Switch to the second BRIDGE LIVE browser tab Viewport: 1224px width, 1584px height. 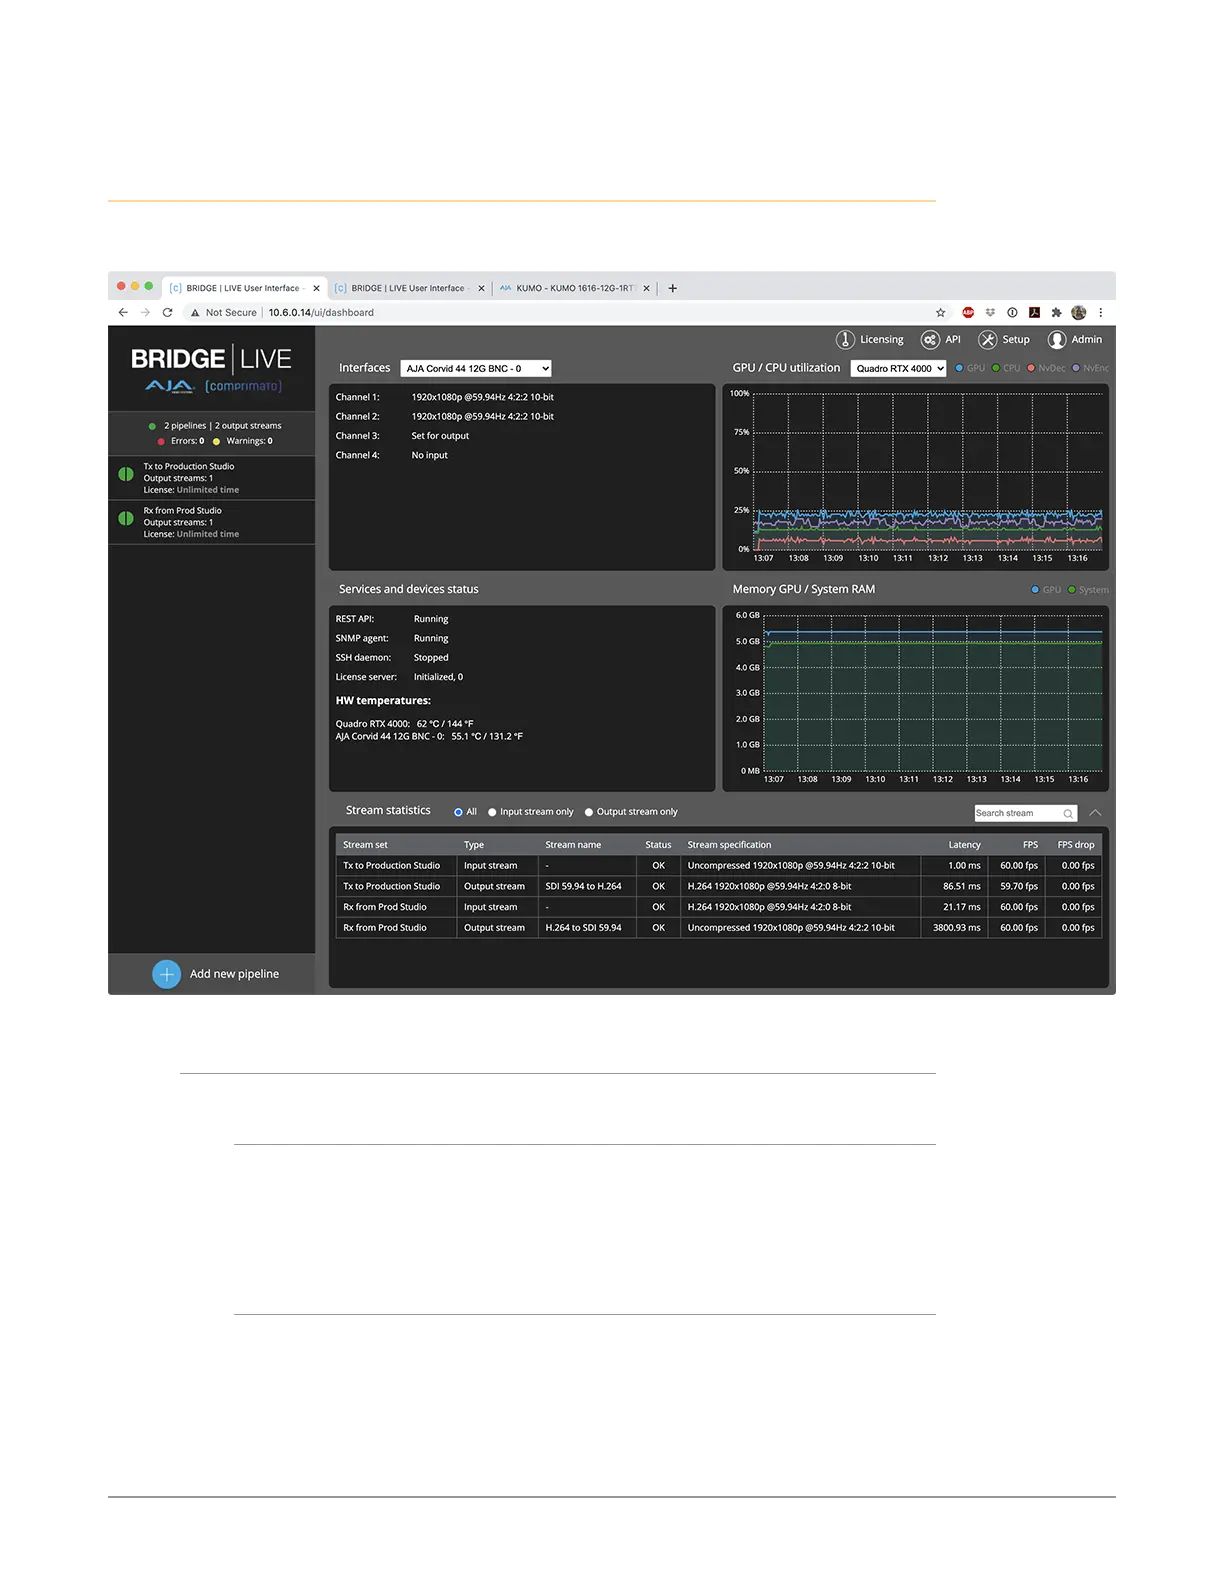(408, 288)
